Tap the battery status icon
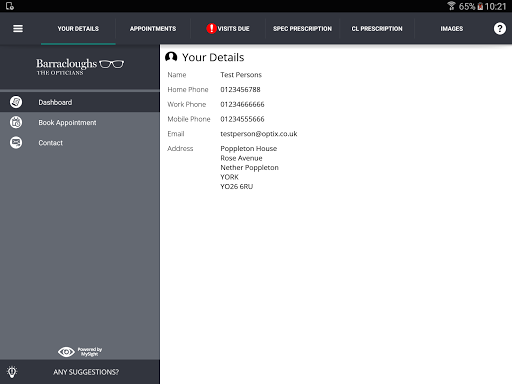Image resolution: width=512 pixels, height=384 pixels. point(480,6)
